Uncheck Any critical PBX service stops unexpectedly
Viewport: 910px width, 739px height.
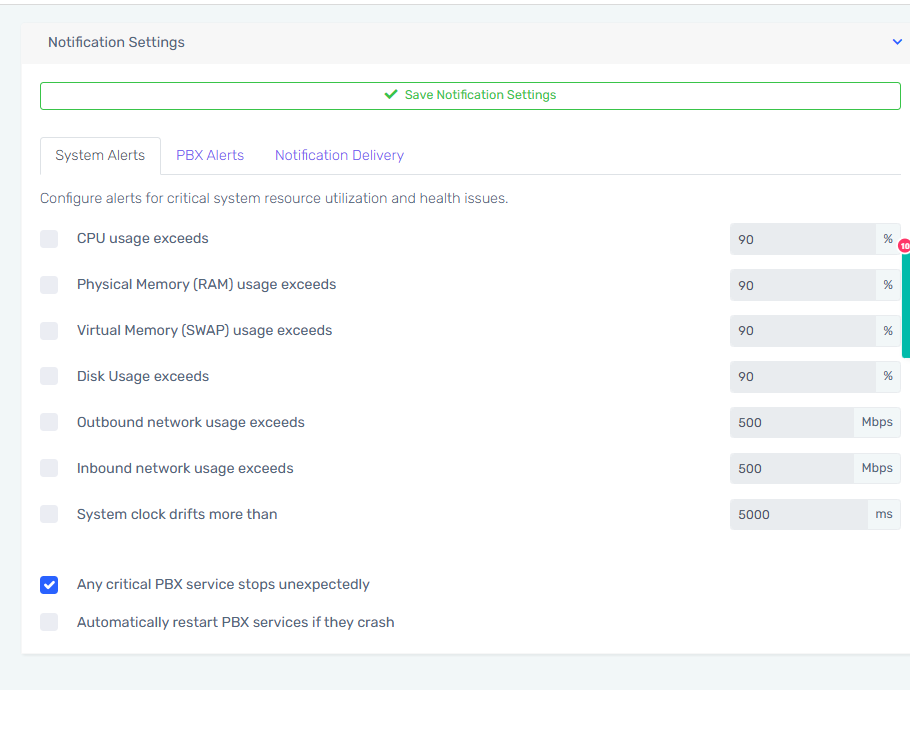49,585
